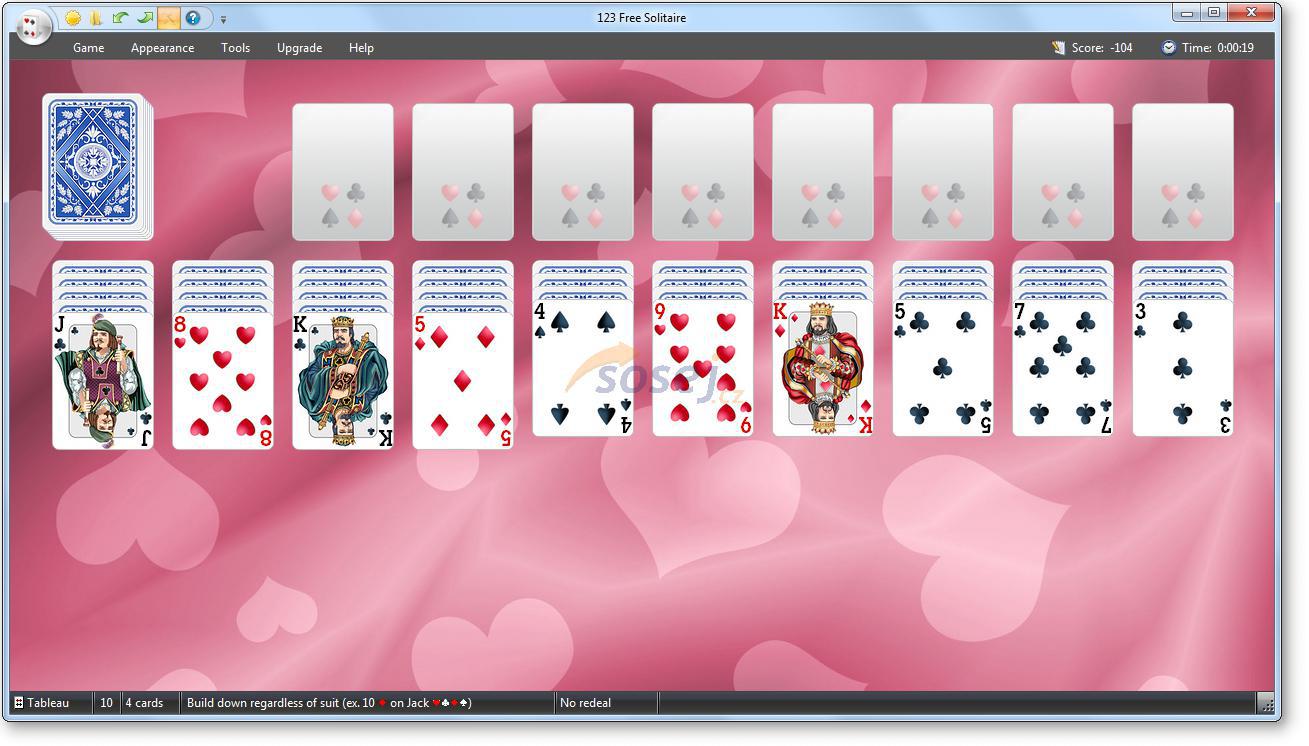Click the Time clock indicator
1309x746 pixels.
(x=1207, y=48)
